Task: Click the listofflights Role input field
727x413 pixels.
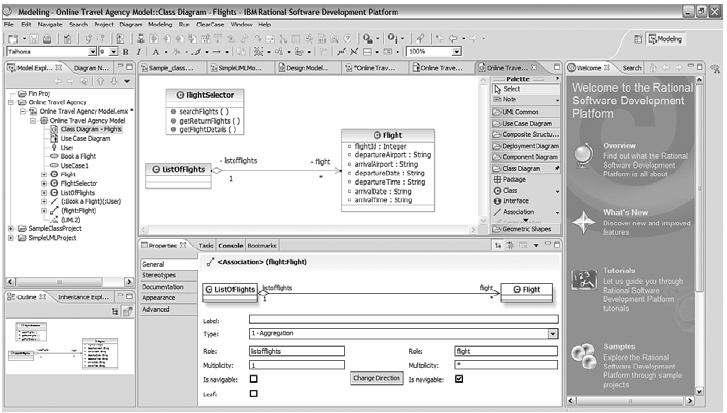Action: tap(297, 351)
